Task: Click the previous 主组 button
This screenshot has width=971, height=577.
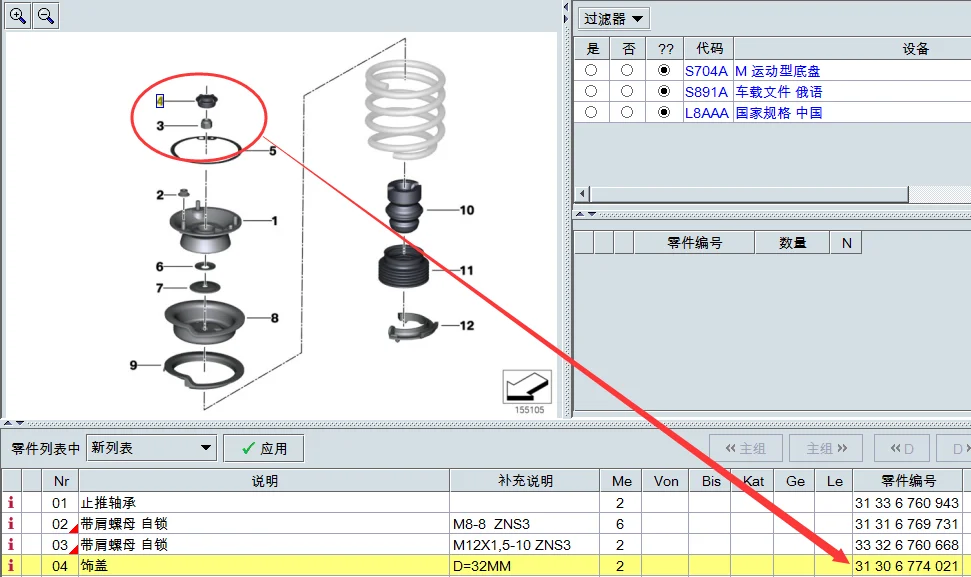Action: (x=746, y=448)
